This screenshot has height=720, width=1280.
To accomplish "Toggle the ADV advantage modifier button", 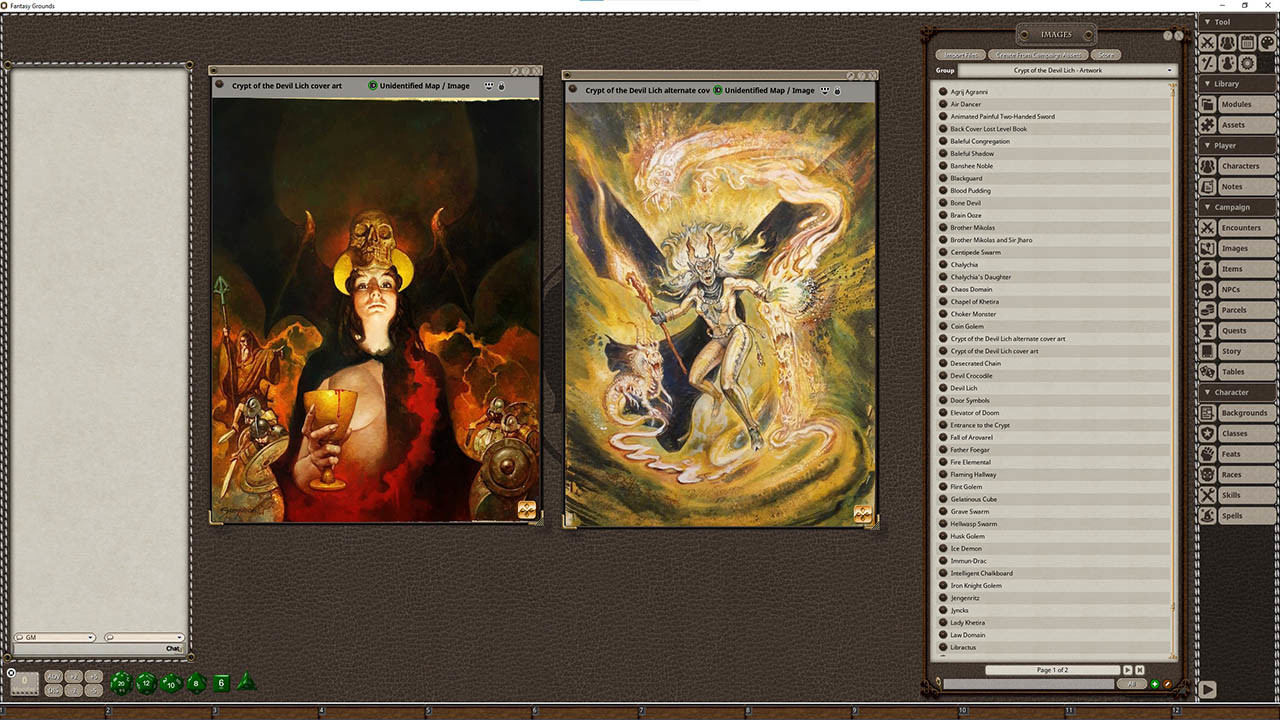I will point(54,677).
